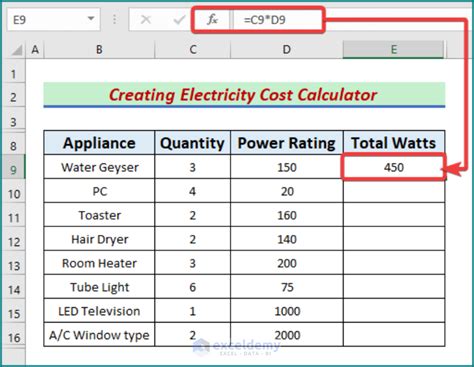Click the title cell Creating Electricity Cost Calculator

tap(244, 95)
